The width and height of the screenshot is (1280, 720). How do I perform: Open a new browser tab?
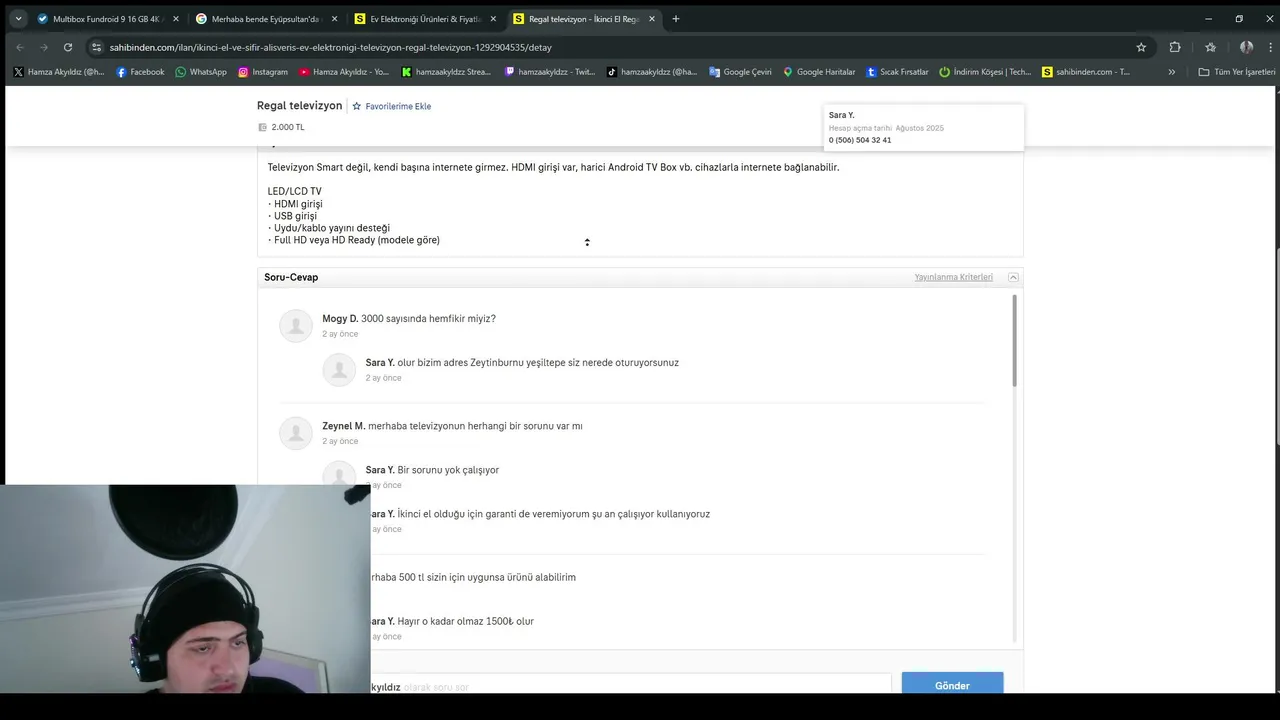pyautogui.click(x=676, y=19)
